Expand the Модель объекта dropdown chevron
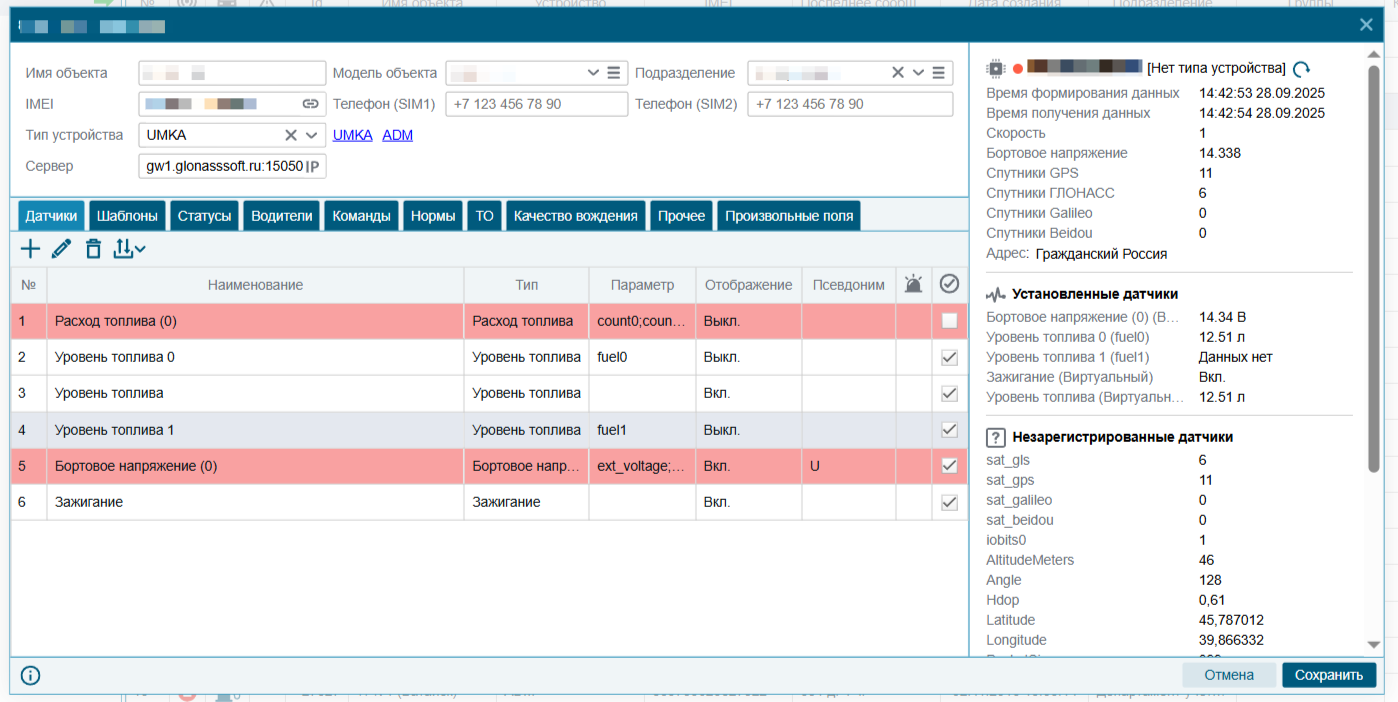The width and height of the screenshot is (1398, 702). pos(593,73)
